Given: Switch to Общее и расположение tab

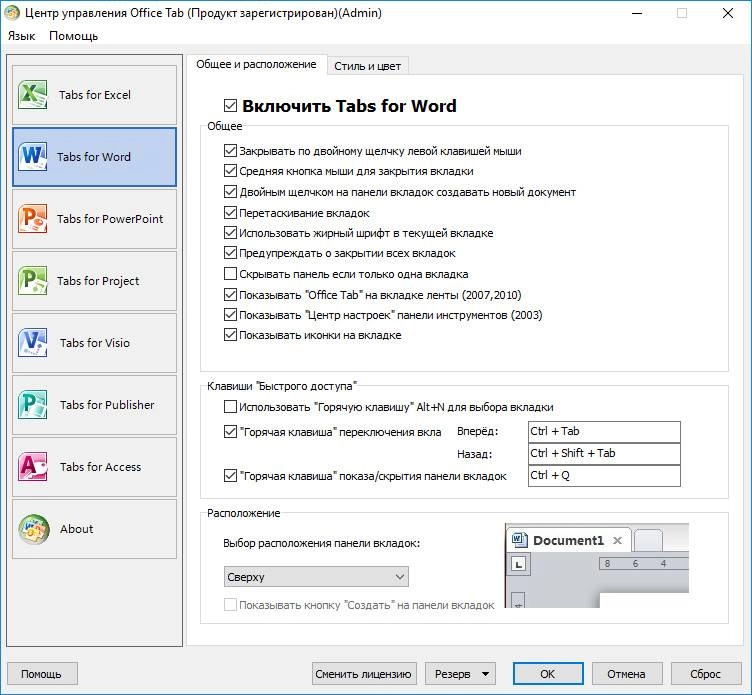Looking at the screenshot, I should [256, 64].
